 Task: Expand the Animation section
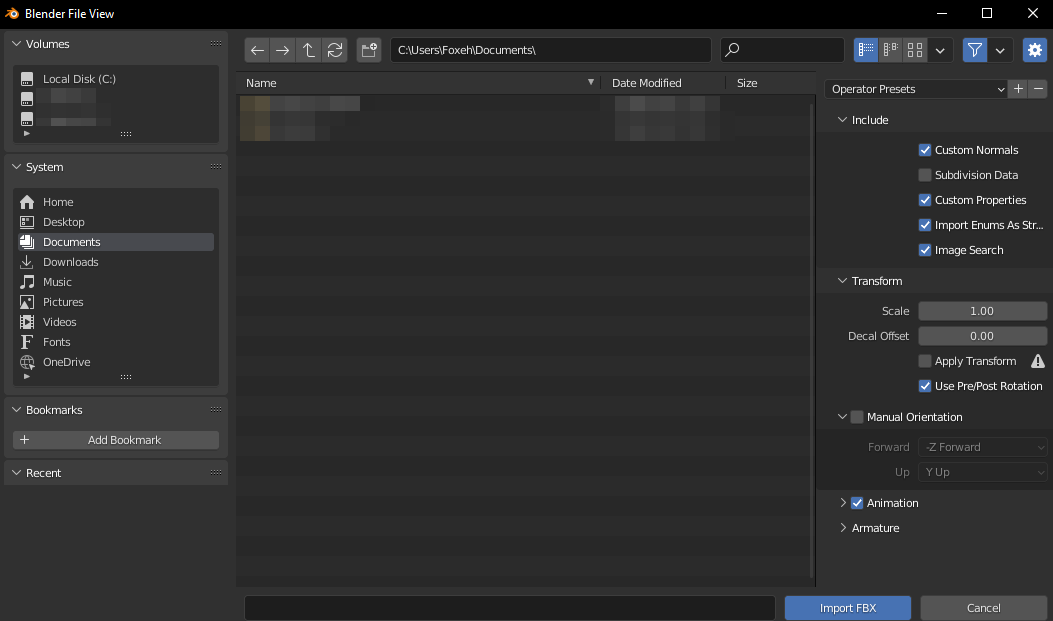(843, 503)
